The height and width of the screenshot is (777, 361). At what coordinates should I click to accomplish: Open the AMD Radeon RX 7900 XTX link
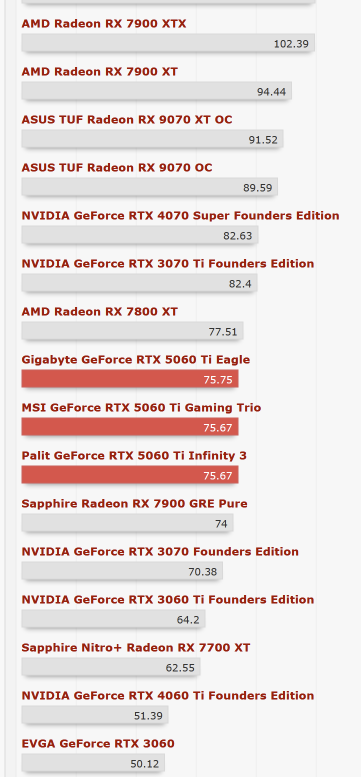(104, 24)
